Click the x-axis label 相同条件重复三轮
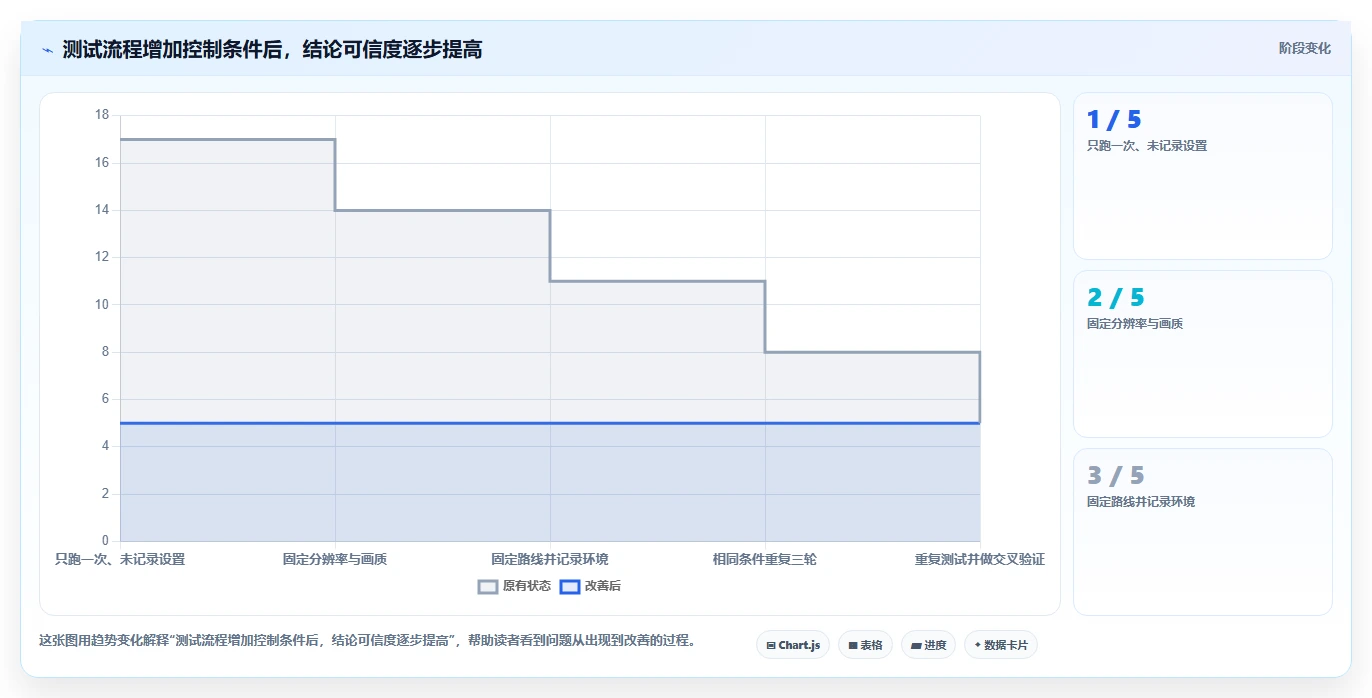Screen dimensions: 1372x698 coord(765,559)
